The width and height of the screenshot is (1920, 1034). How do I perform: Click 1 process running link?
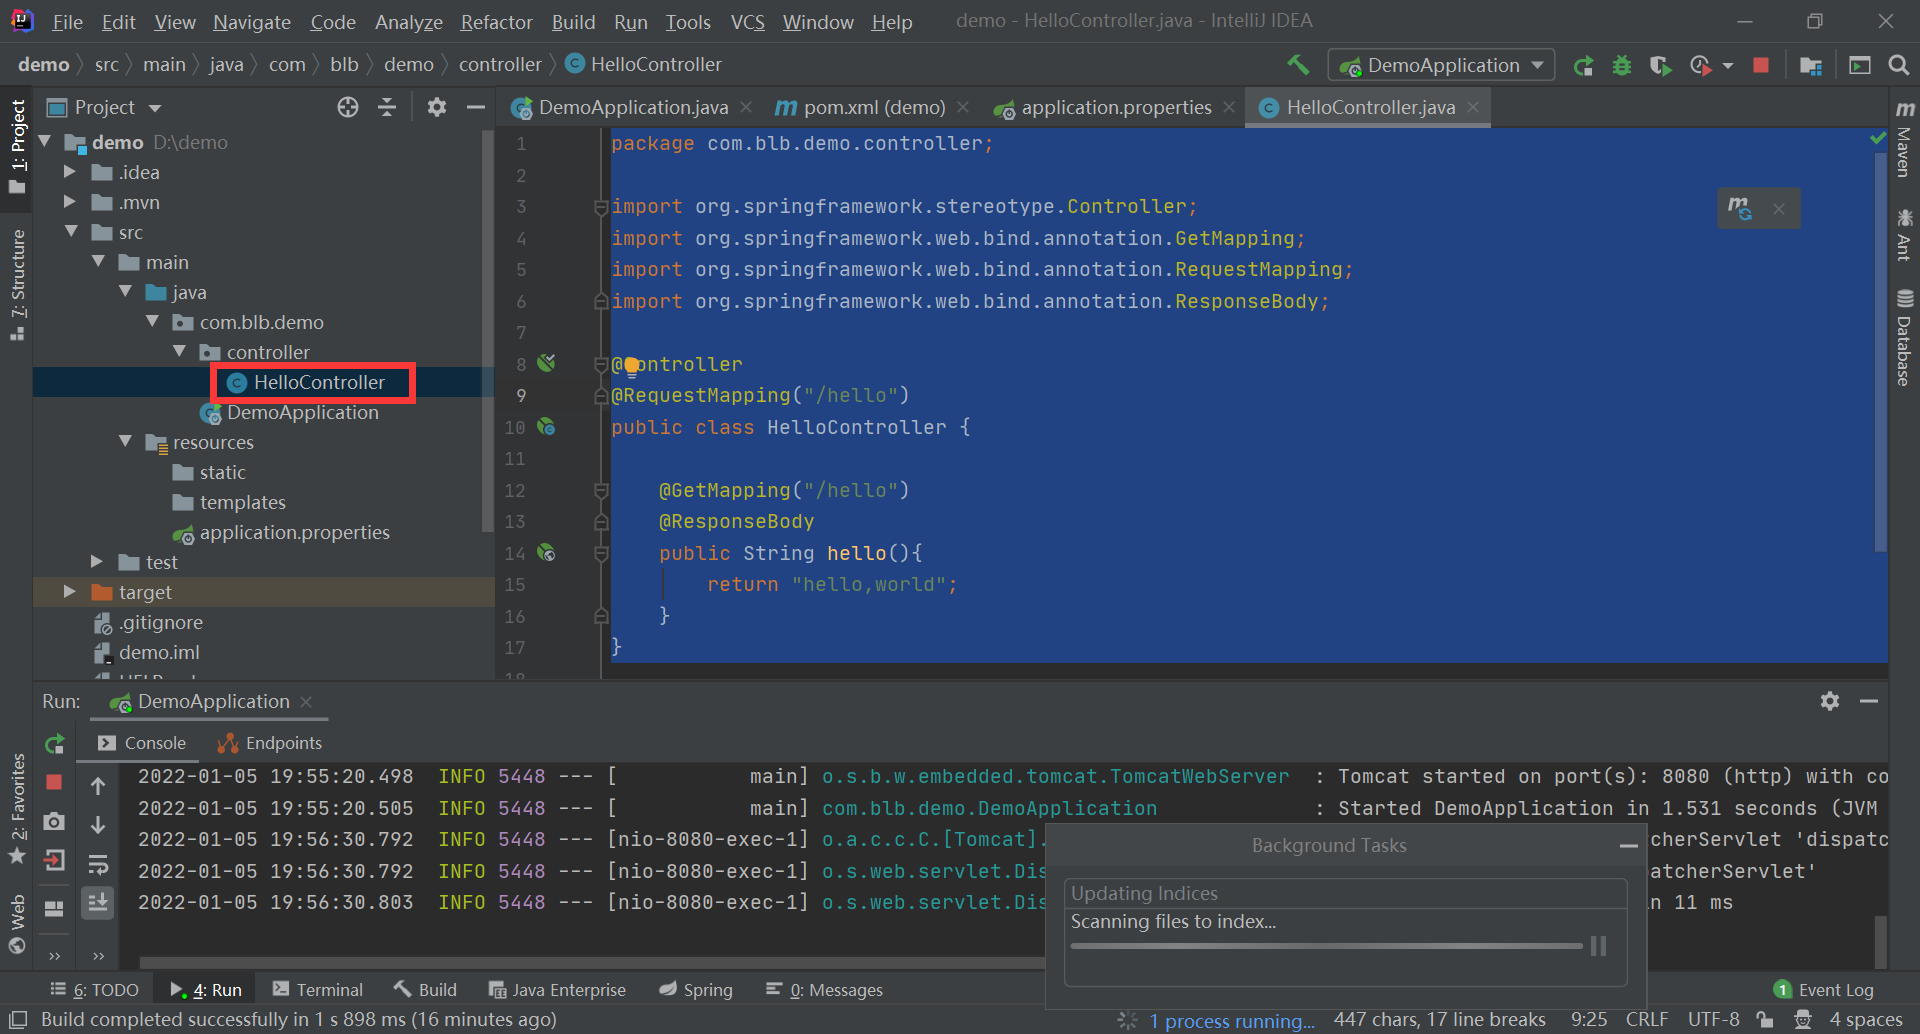[x=1232, y=1021]
